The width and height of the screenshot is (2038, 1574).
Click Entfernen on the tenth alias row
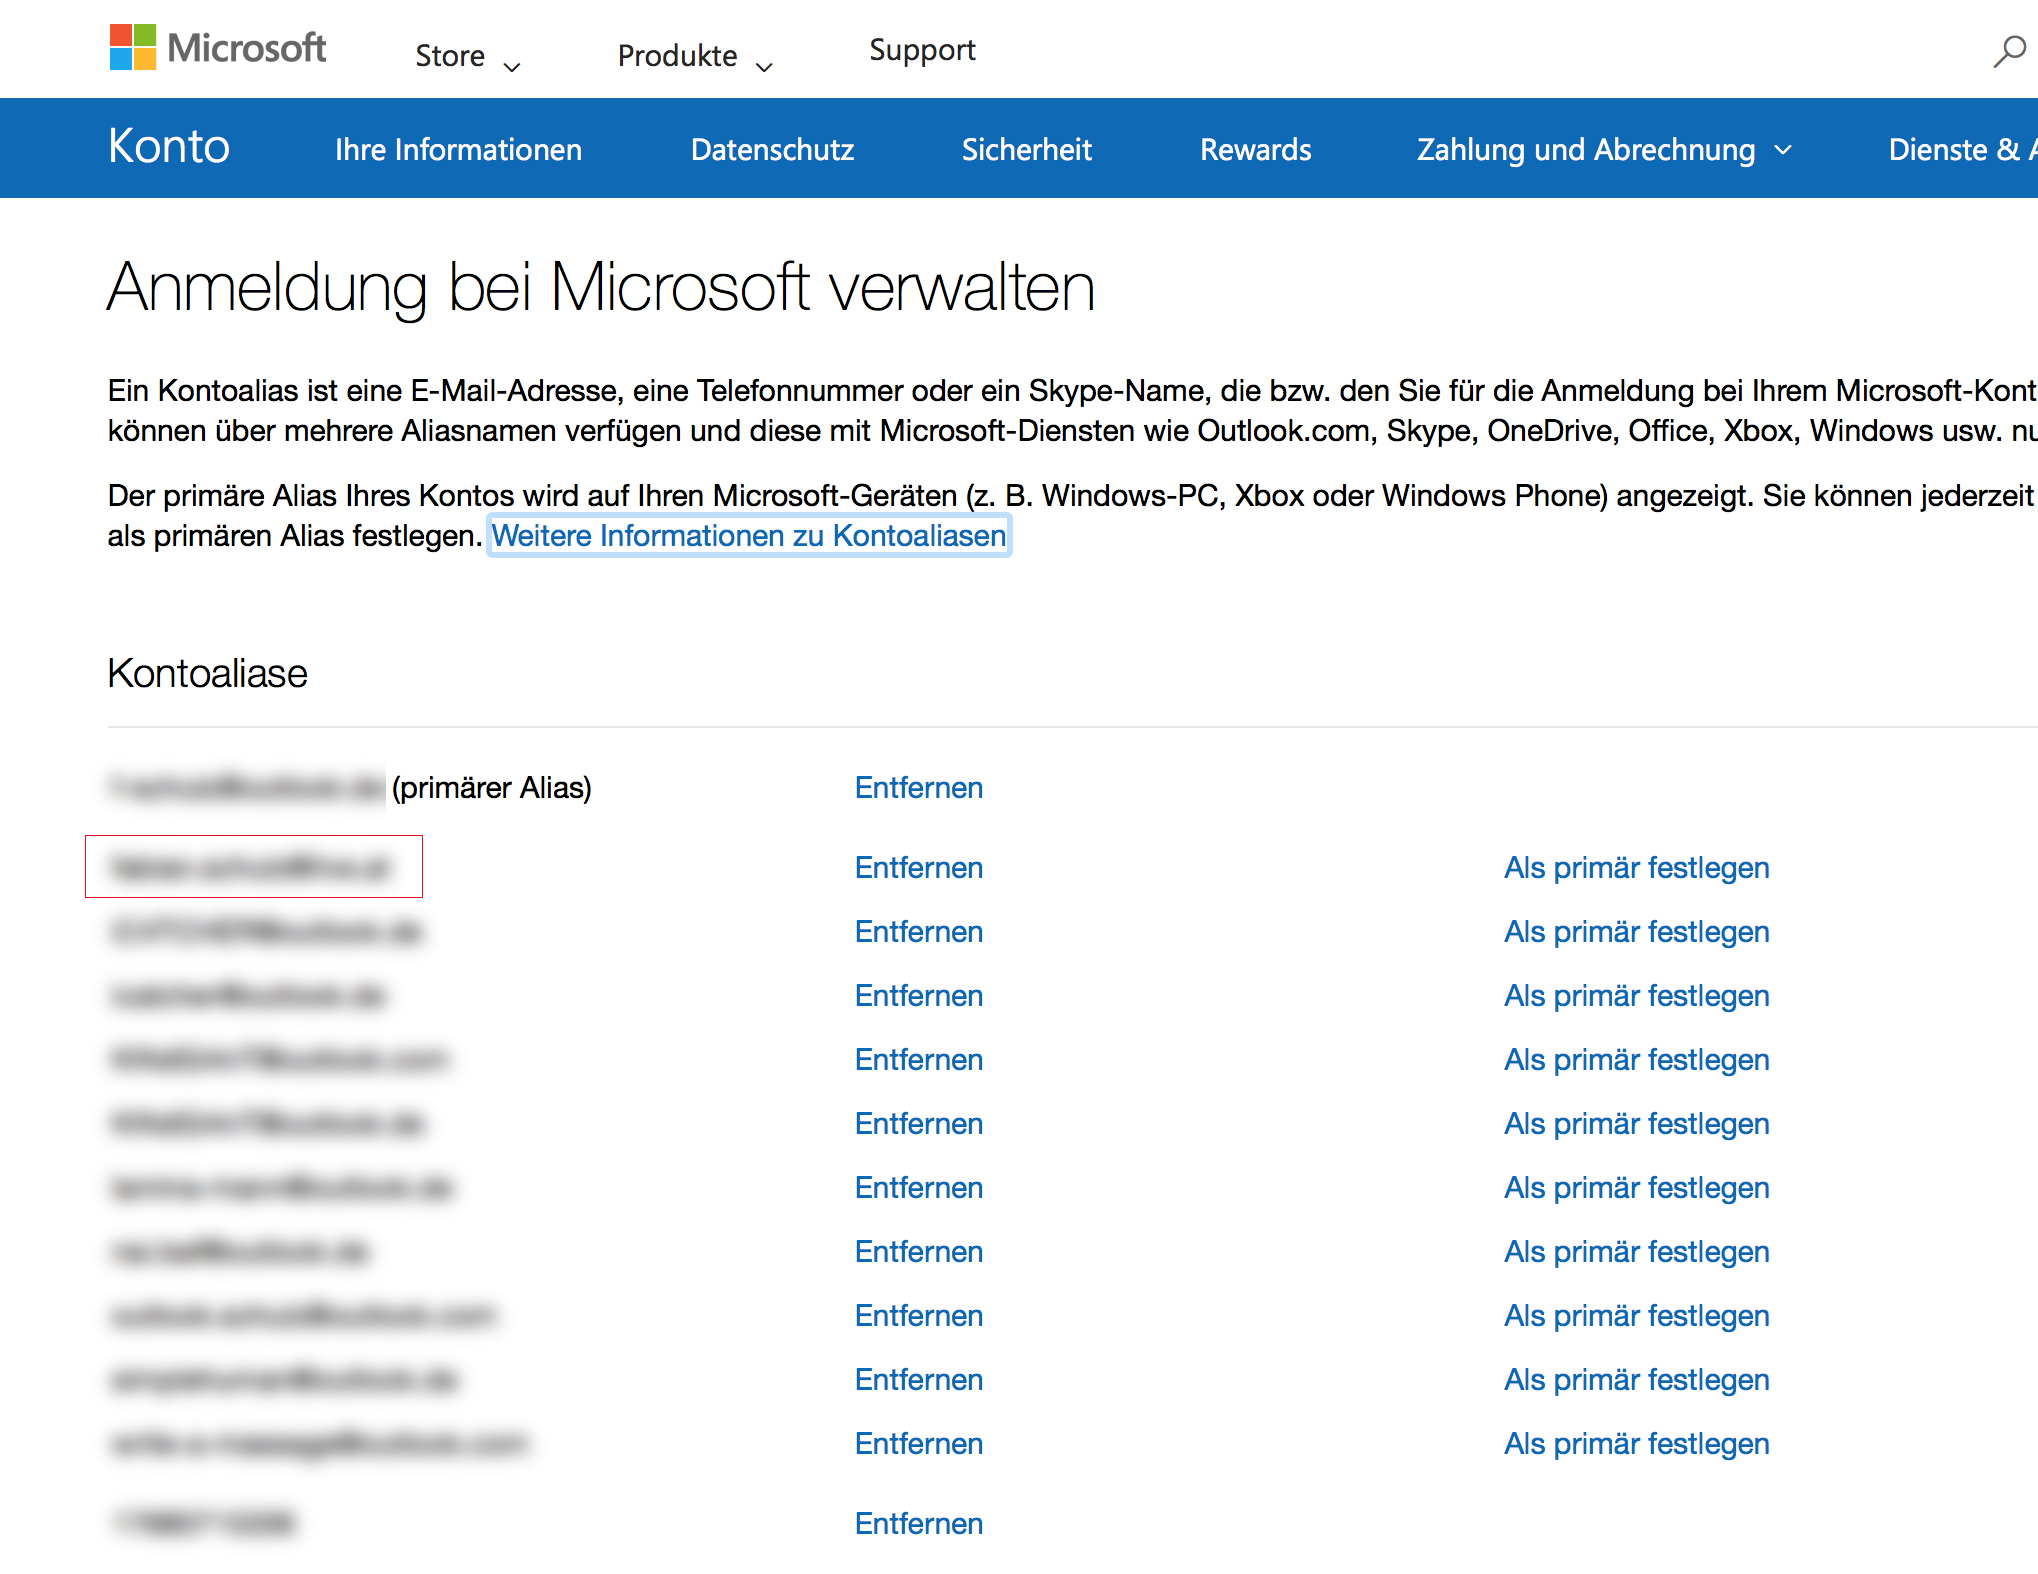[x=918, y=1380]
